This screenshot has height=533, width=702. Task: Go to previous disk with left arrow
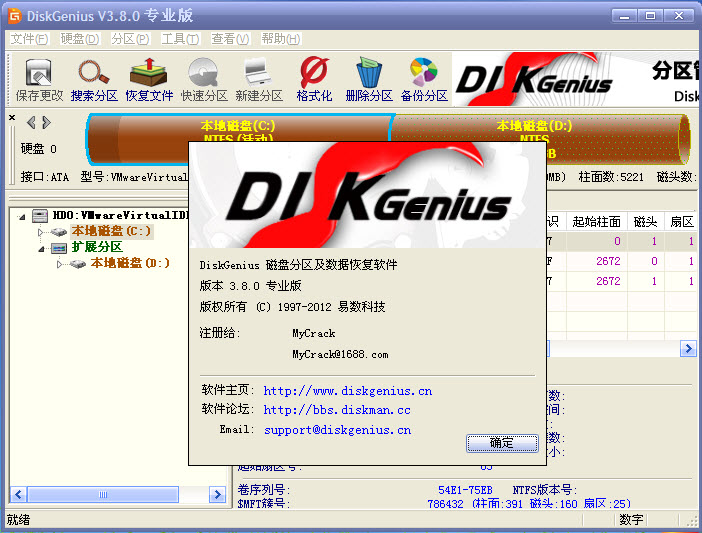click(31, 123)
